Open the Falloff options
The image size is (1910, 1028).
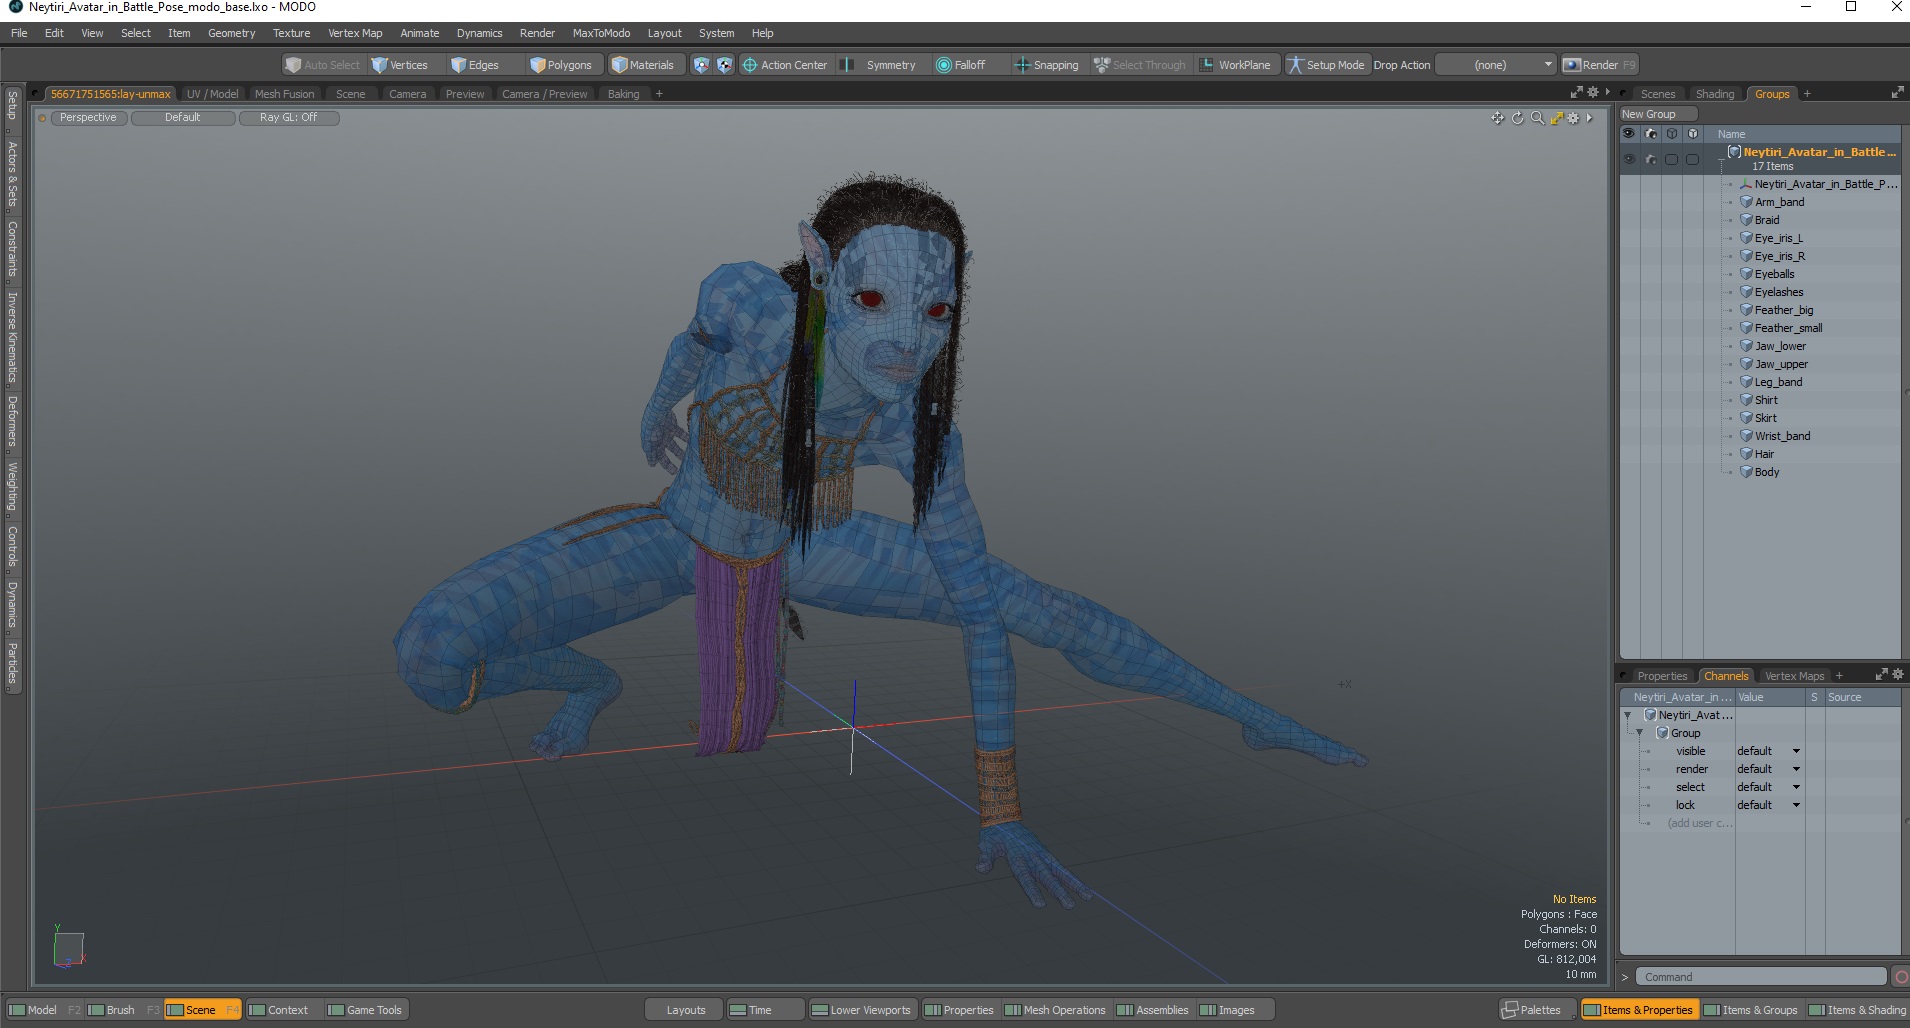click(x=961, y=65)
